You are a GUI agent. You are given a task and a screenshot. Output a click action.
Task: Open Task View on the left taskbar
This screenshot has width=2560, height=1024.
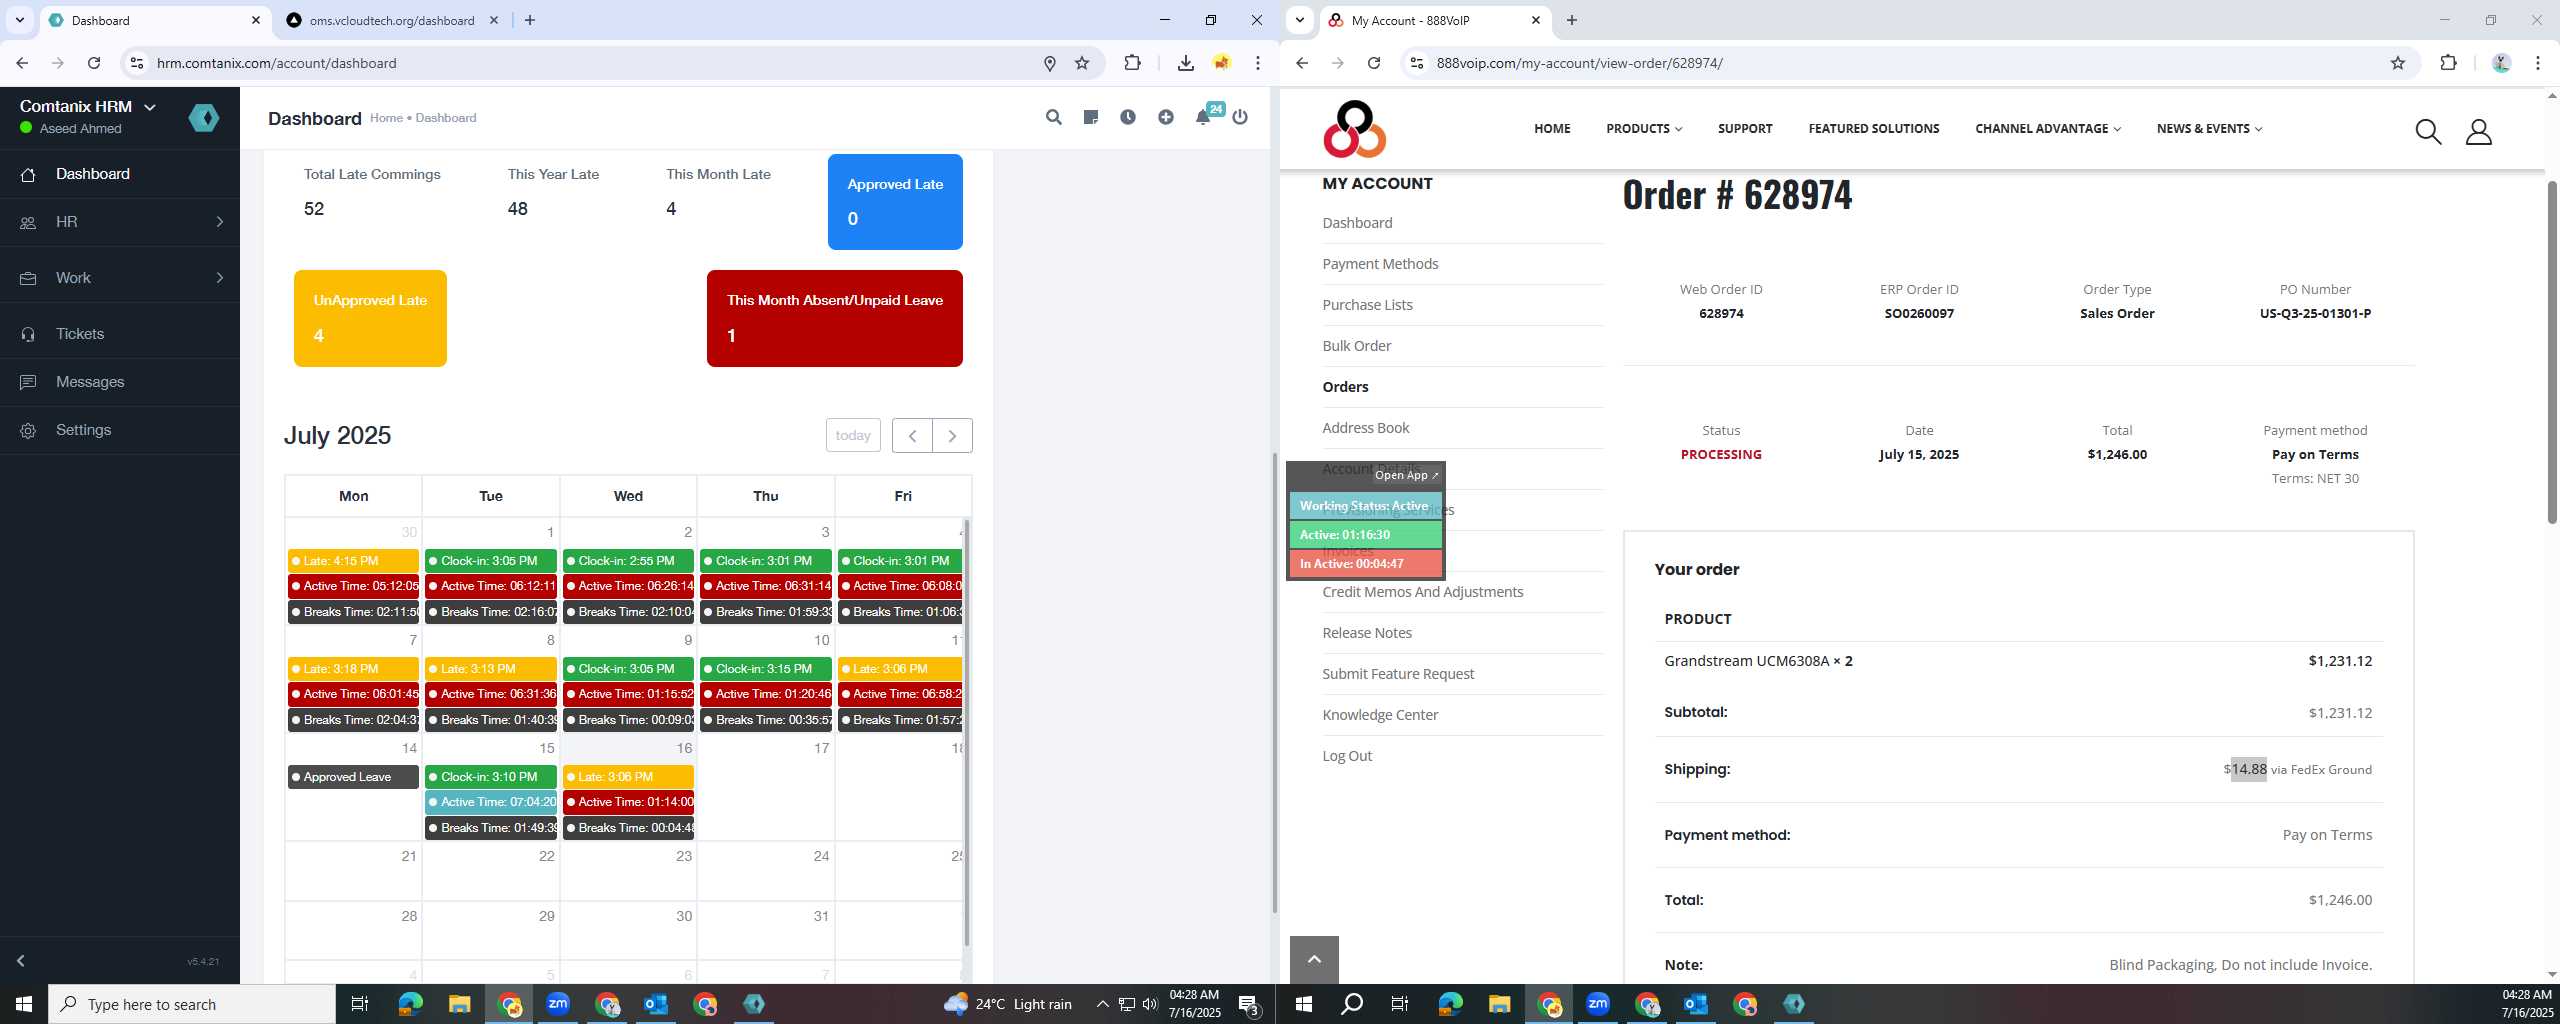point(360,1004)
